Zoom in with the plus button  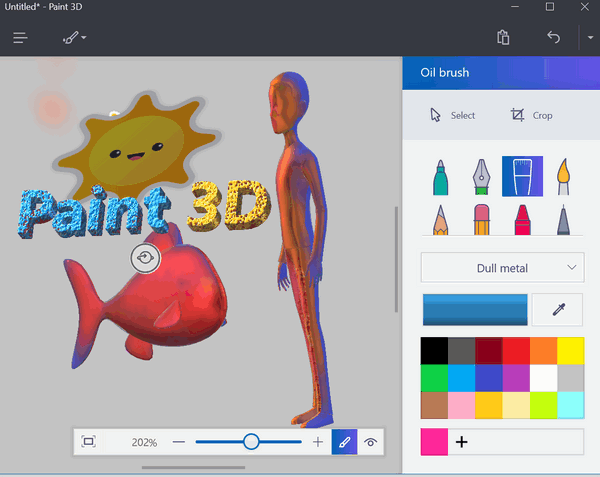(x=318, y=442)
